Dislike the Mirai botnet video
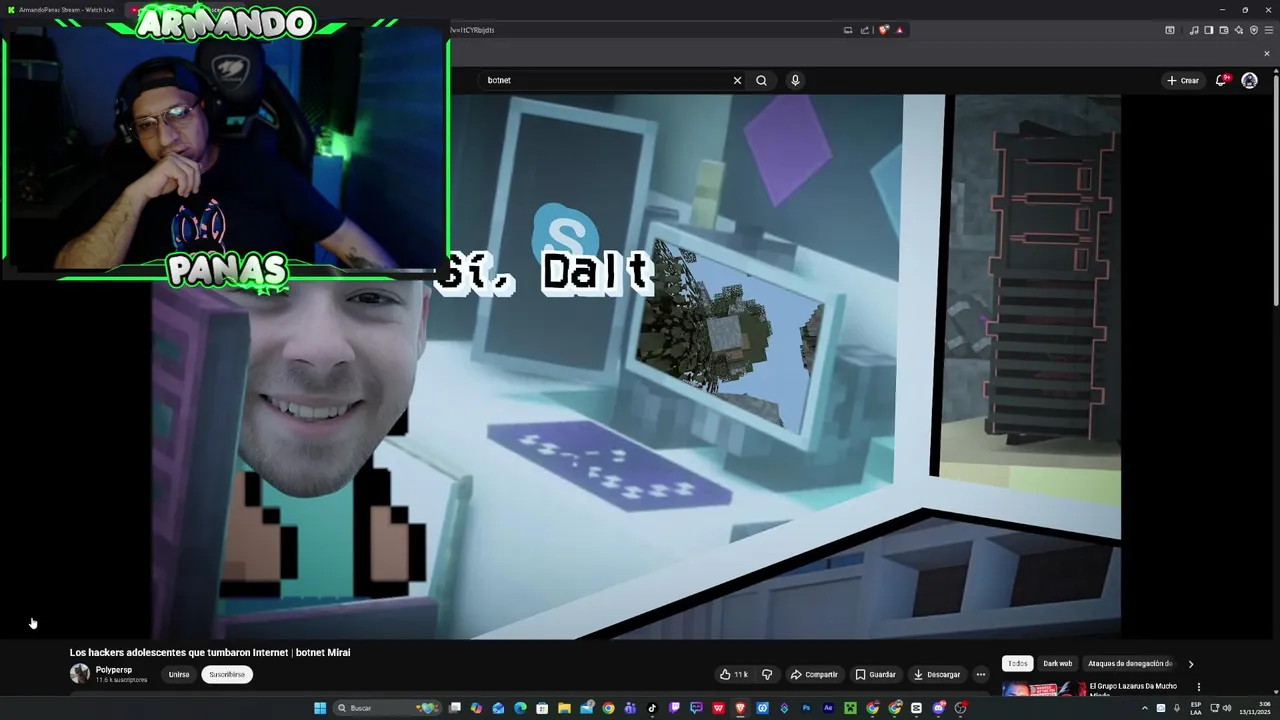1280x720 pixels. (x=767, y=674)
